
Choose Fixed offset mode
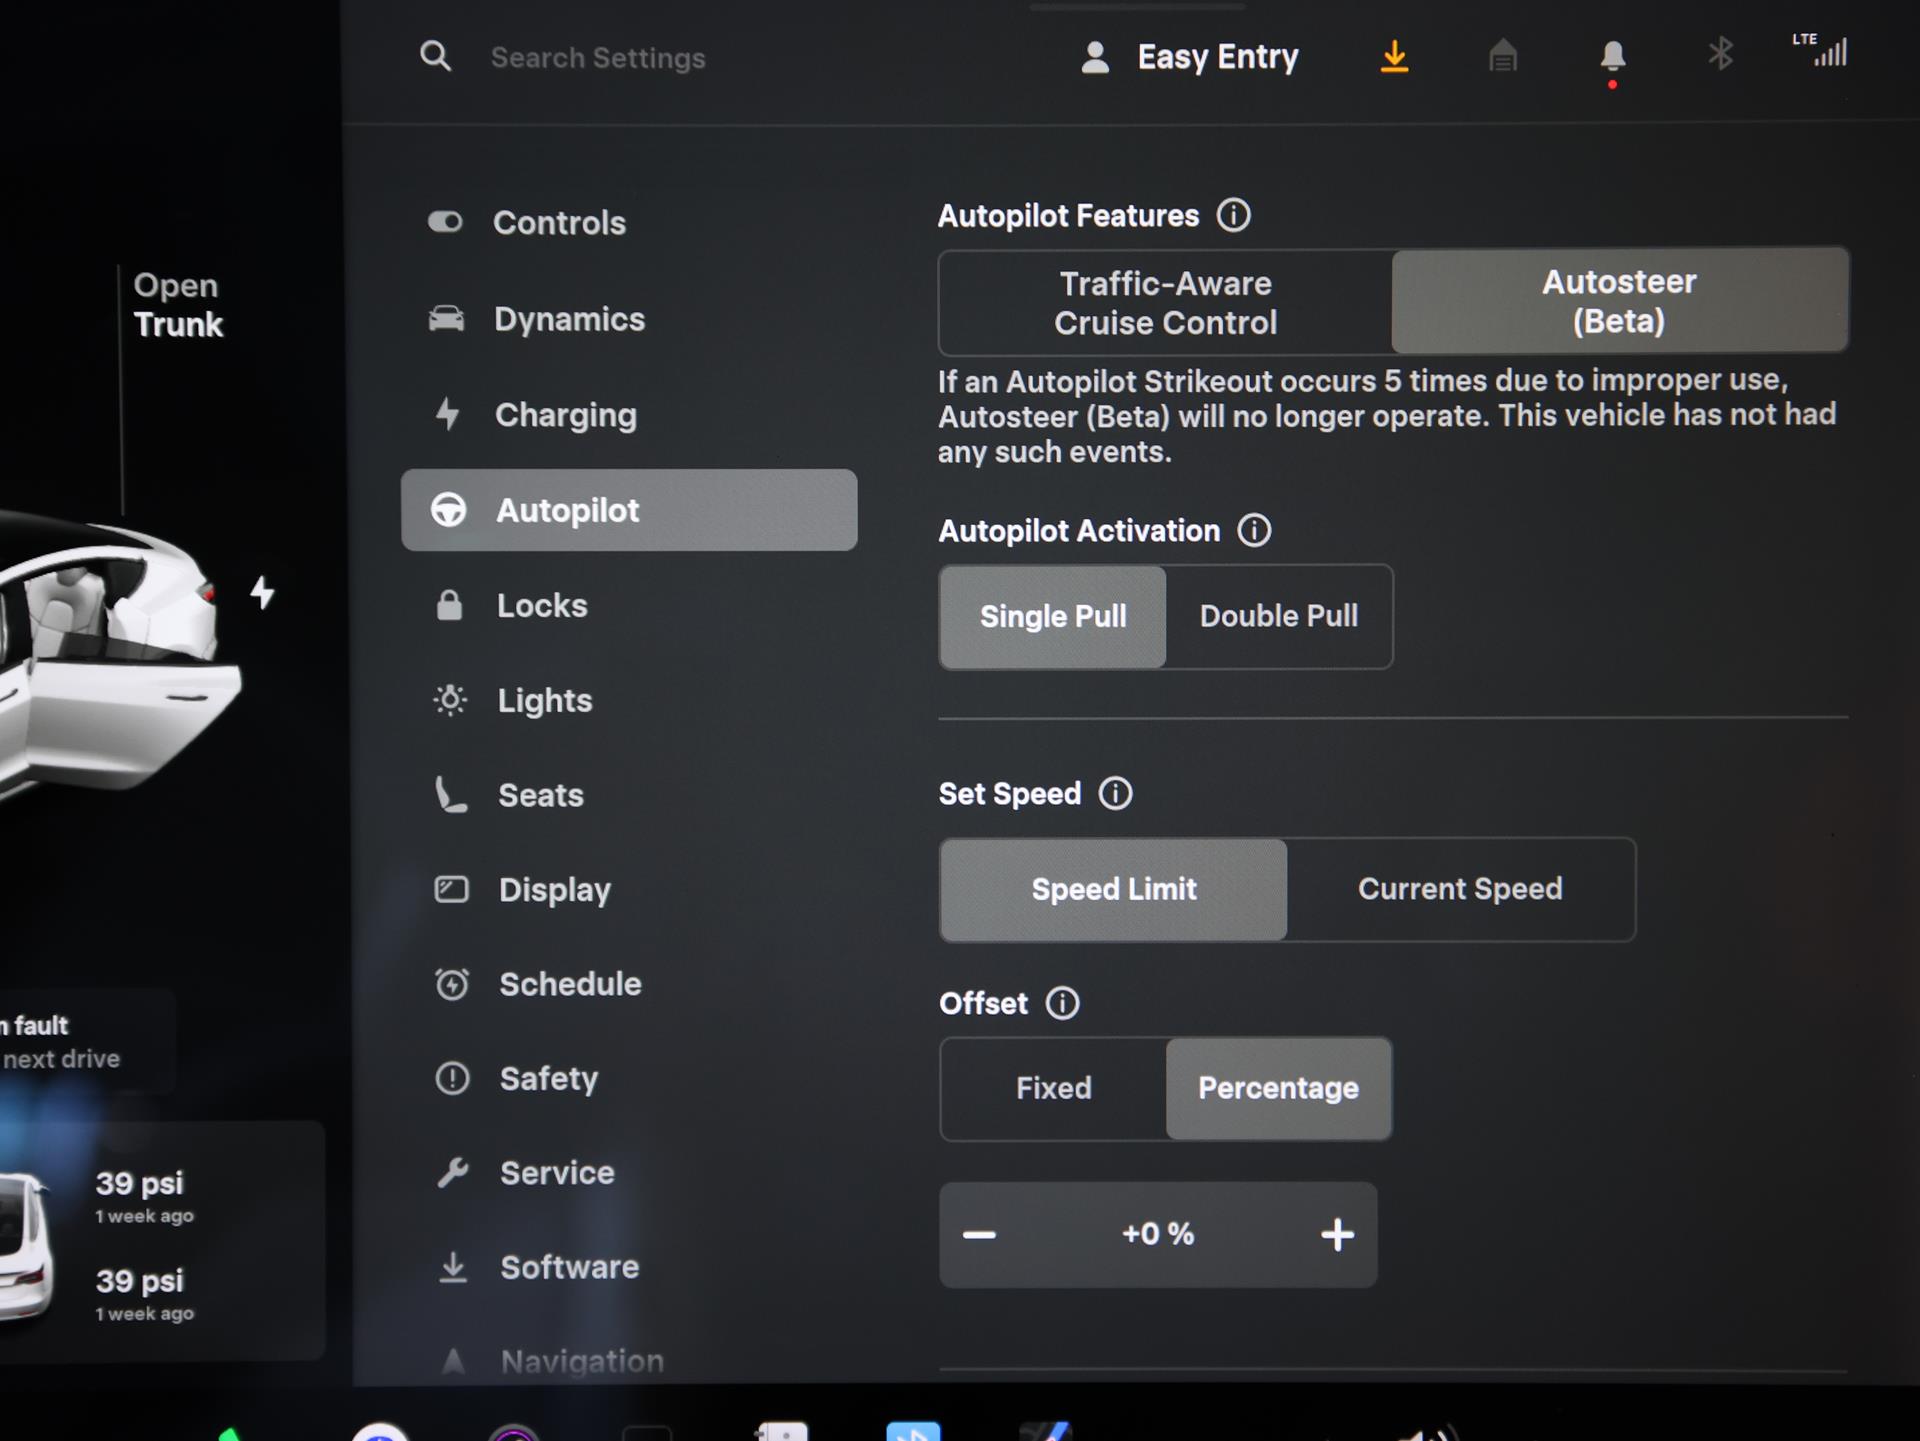tap(1053, 1088)
